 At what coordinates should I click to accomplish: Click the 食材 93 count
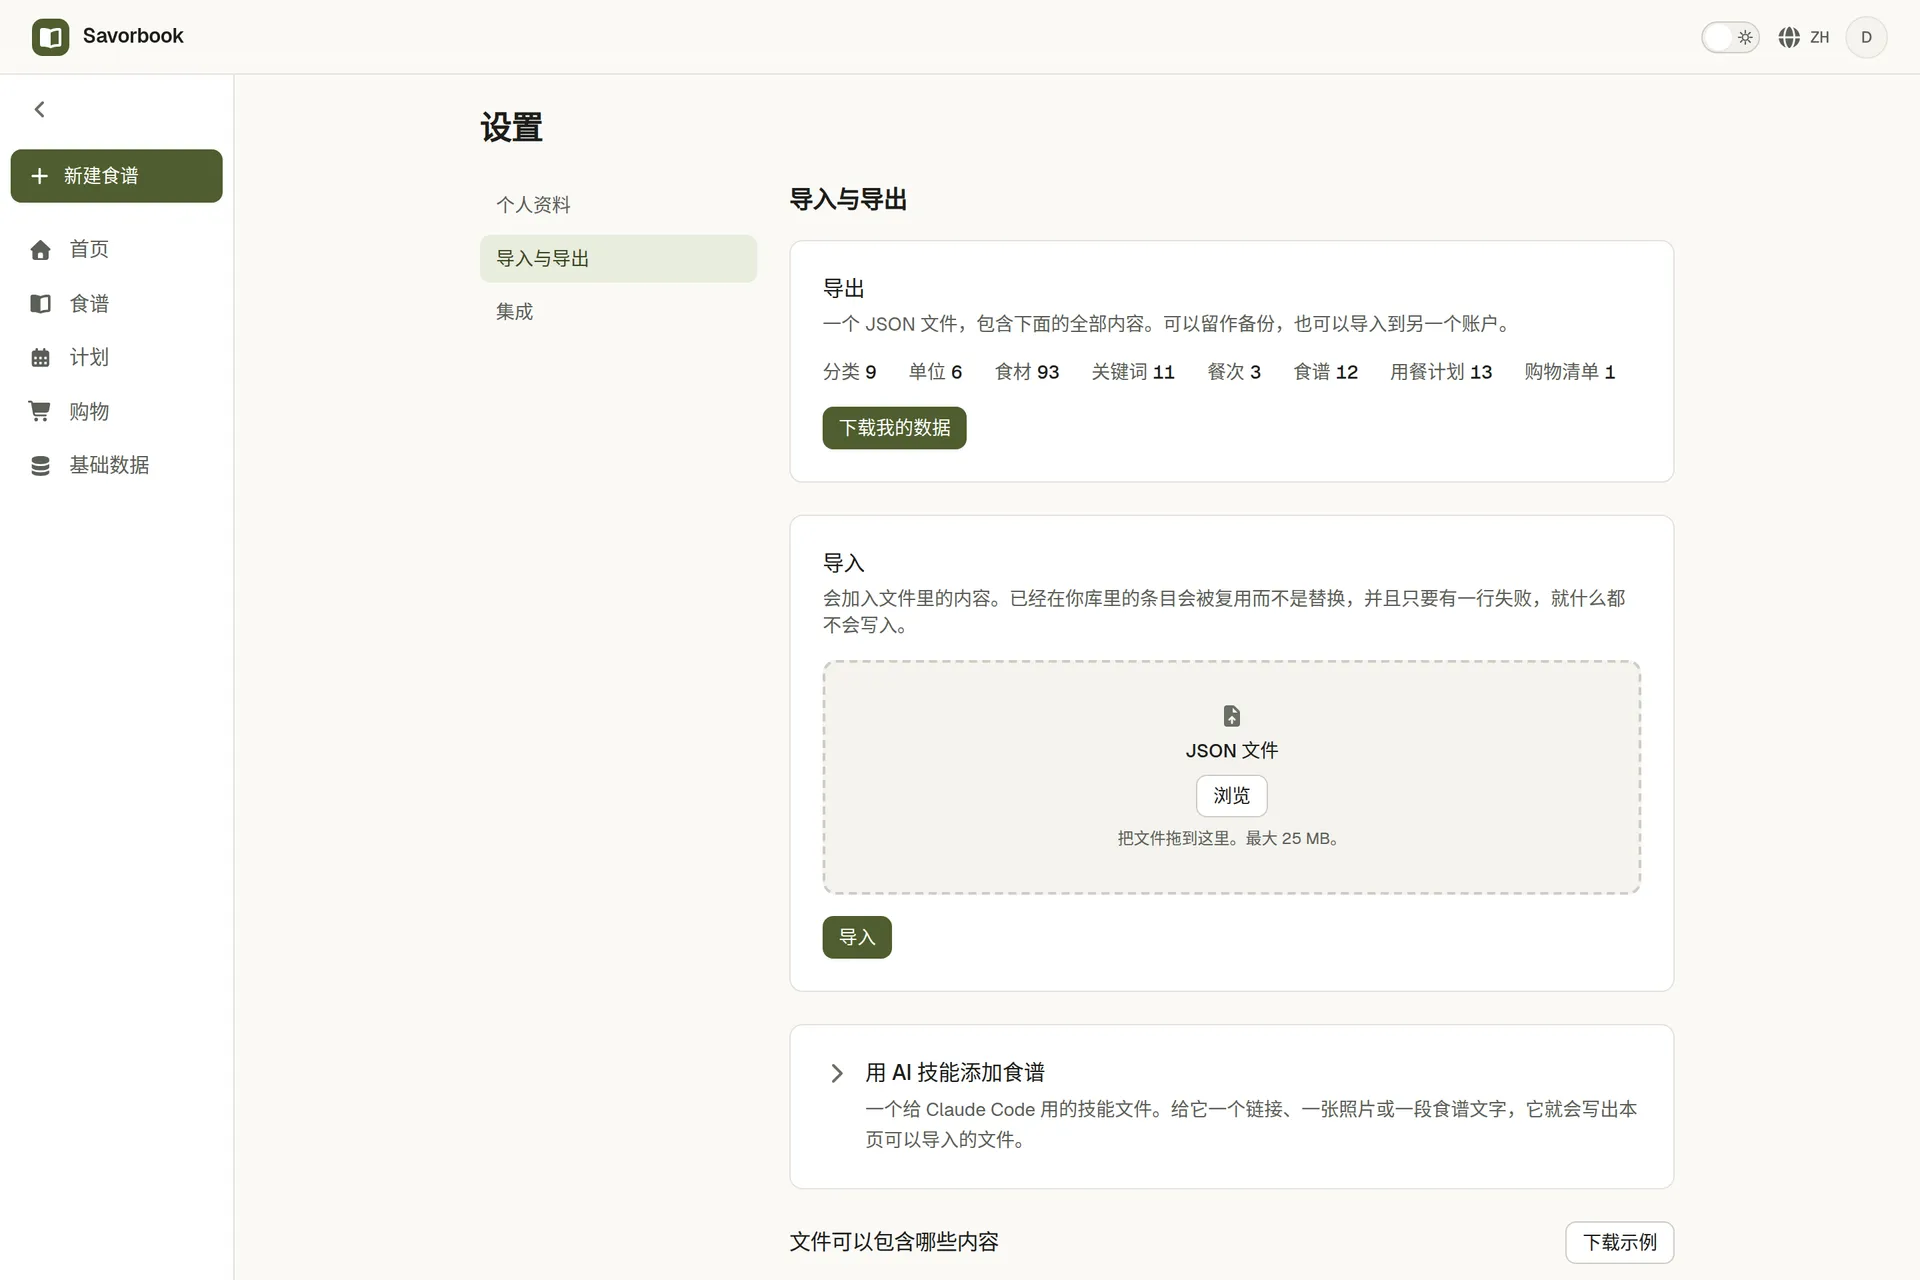(x=1027, y=372)
